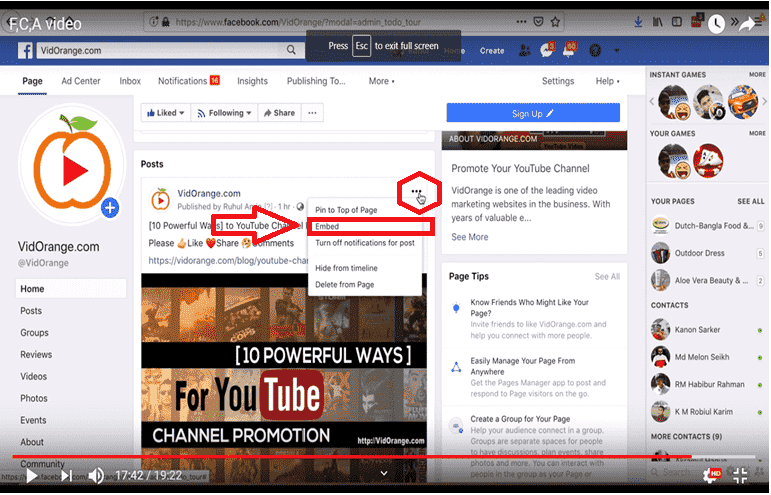Open the Publishing Tools tab
Viewport: 771px width, 495px height.
pyautogui.click(x=316, y=81)
